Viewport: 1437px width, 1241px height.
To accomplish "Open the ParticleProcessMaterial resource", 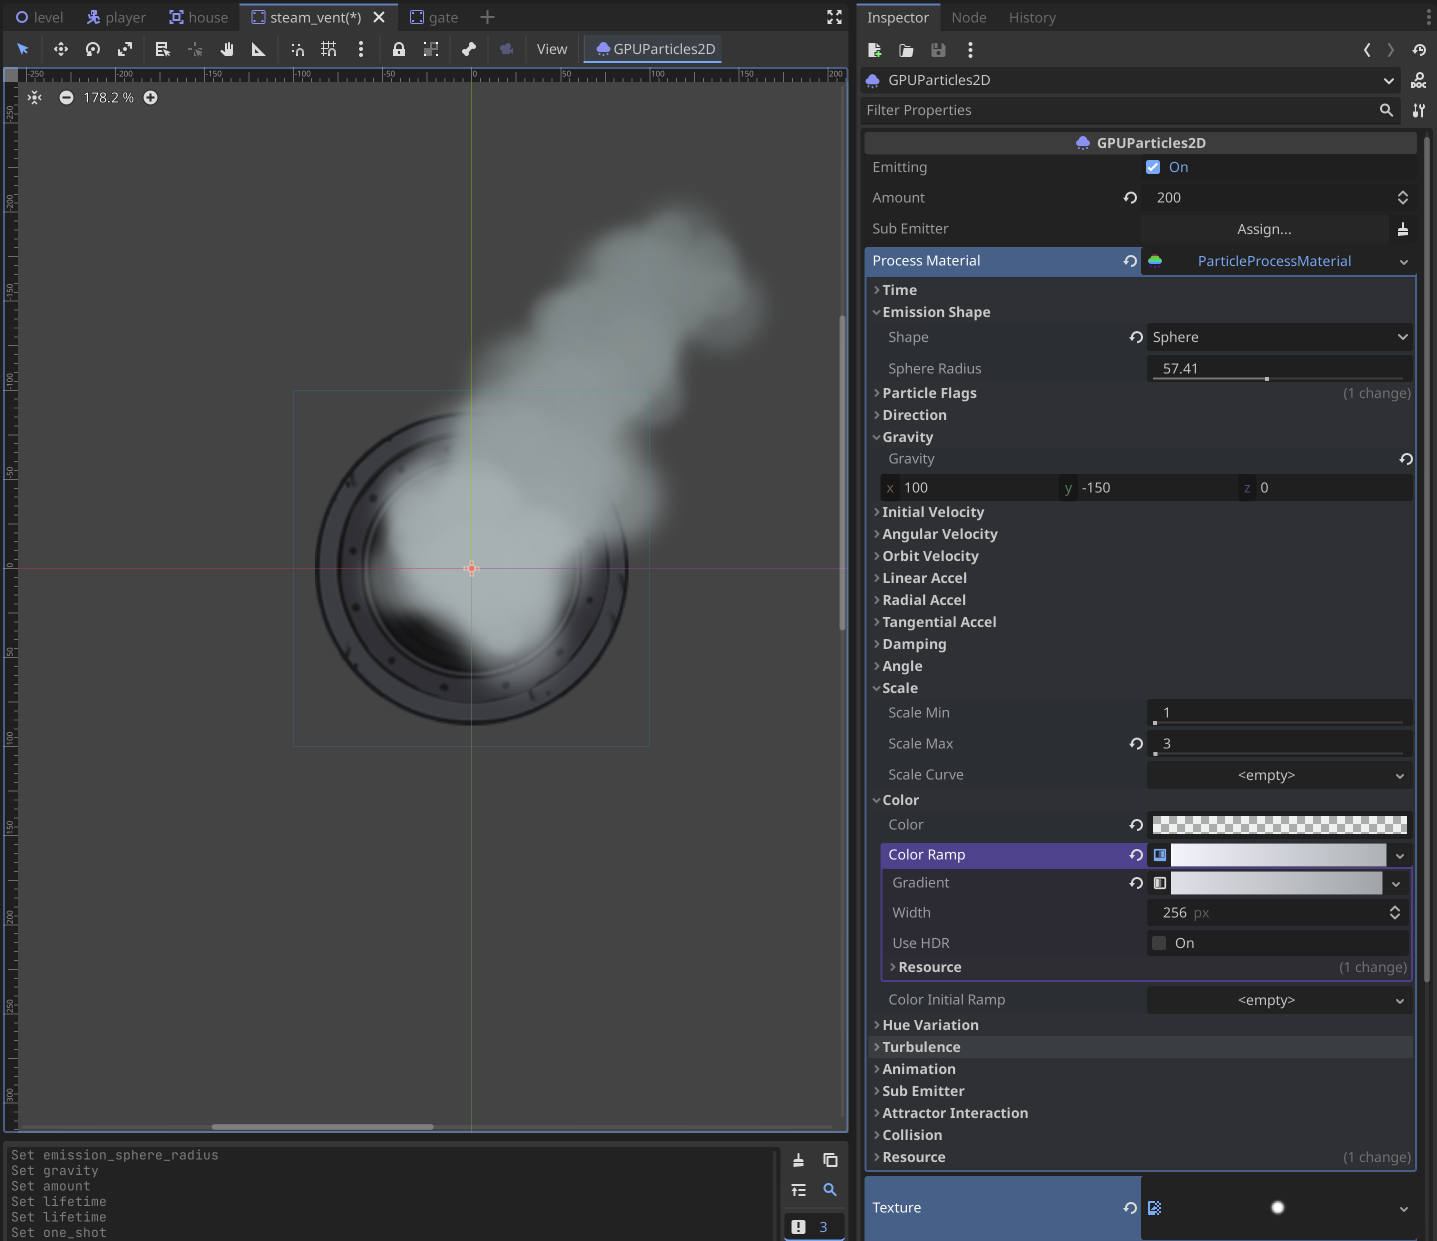I will [1274, 261].
